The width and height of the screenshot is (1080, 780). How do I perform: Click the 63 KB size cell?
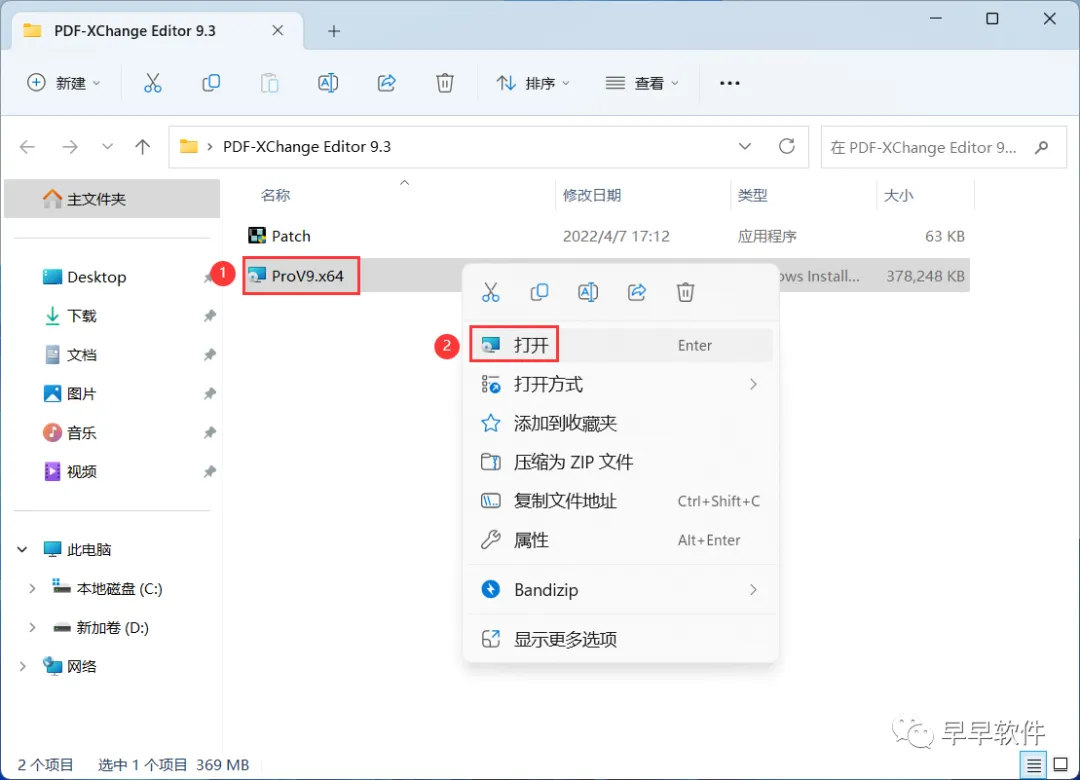[944, 236]
